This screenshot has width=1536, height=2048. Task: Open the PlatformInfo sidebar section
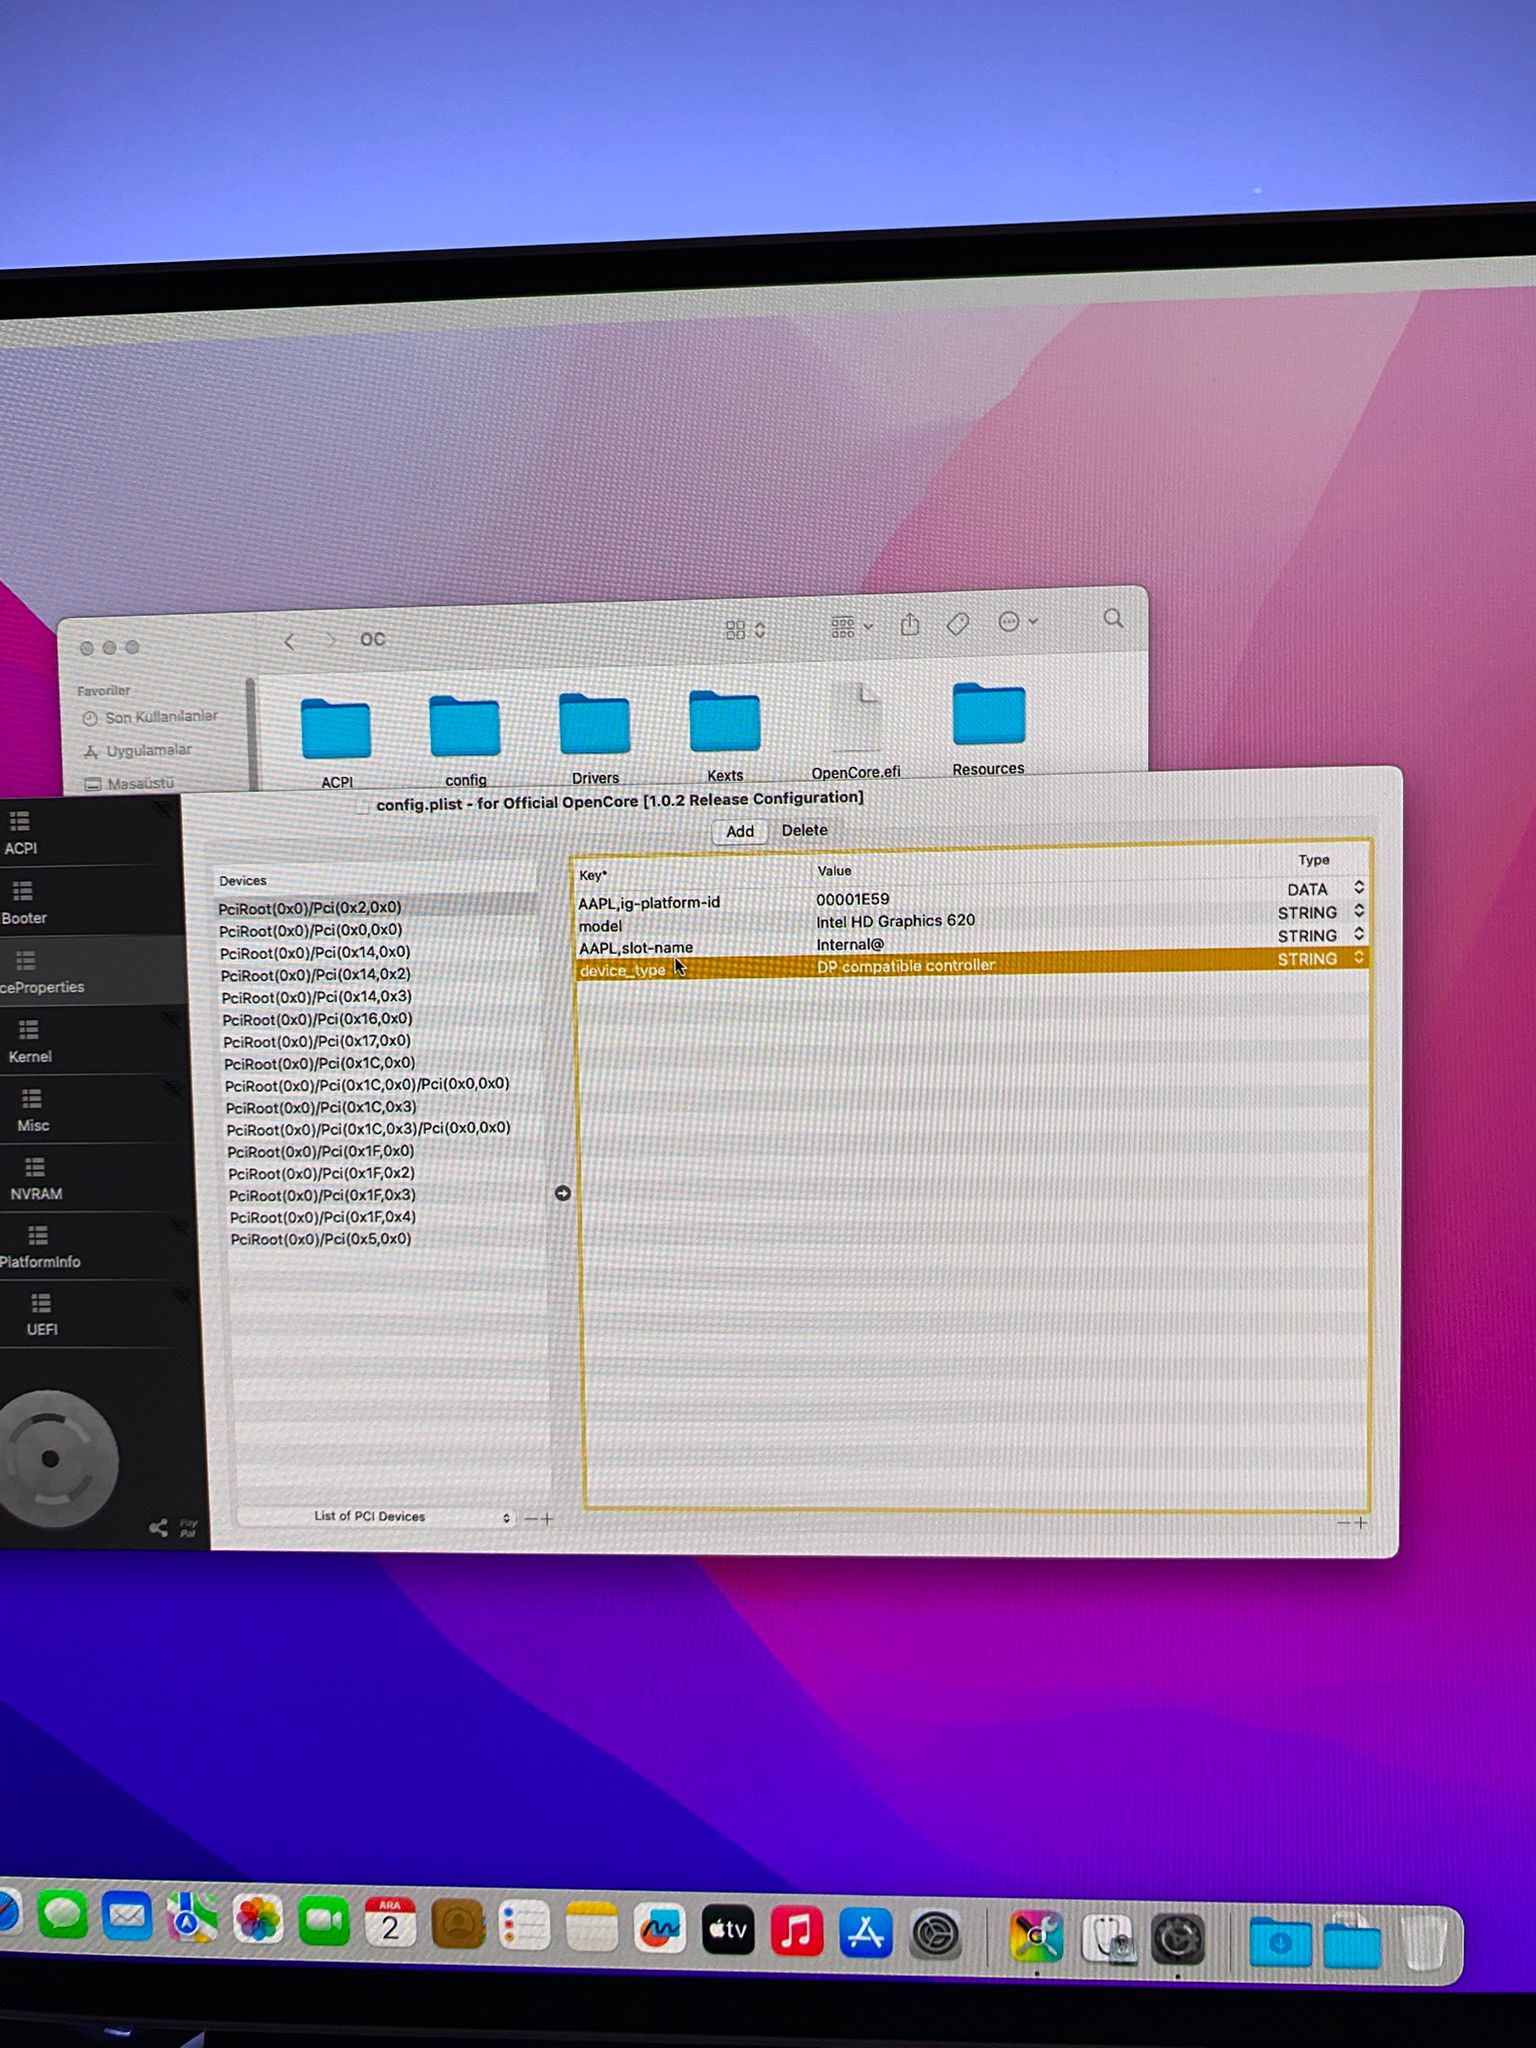[39, 1246]
